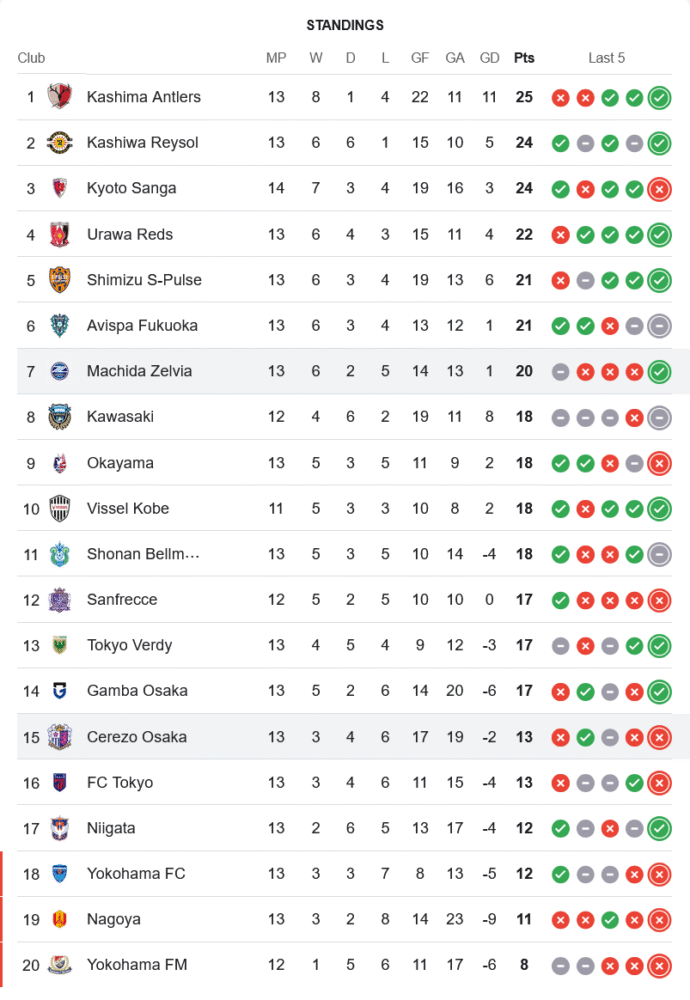Open the Machida Zelvia team link
Screen dimensions: 690x1000
pos(139,371)
